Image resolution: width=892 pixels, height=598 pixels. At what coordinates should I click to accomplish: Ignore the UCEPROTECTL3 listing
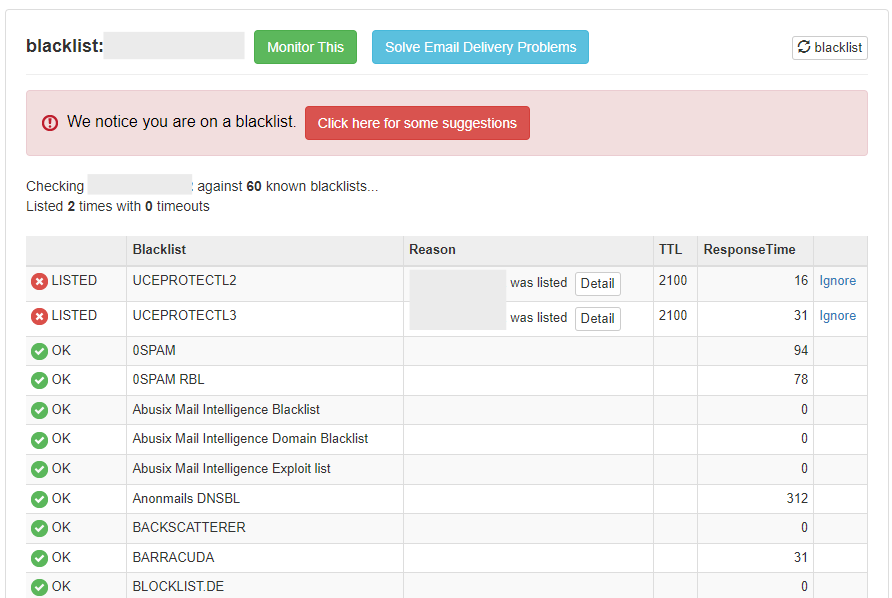837,316
